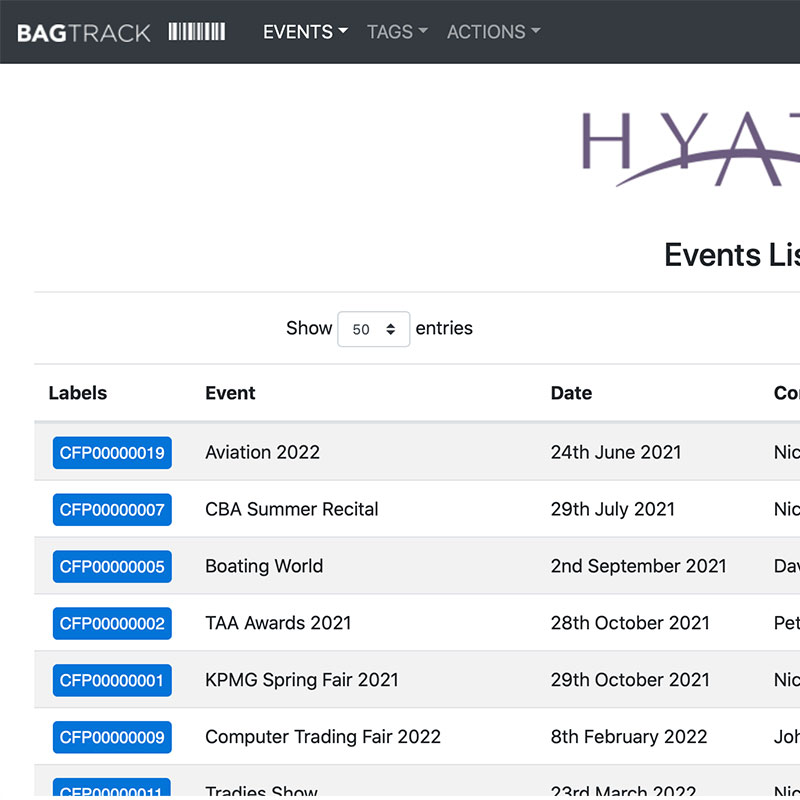
Task: Click the BagTrack logo in navbar
Action: coord(84,32)
